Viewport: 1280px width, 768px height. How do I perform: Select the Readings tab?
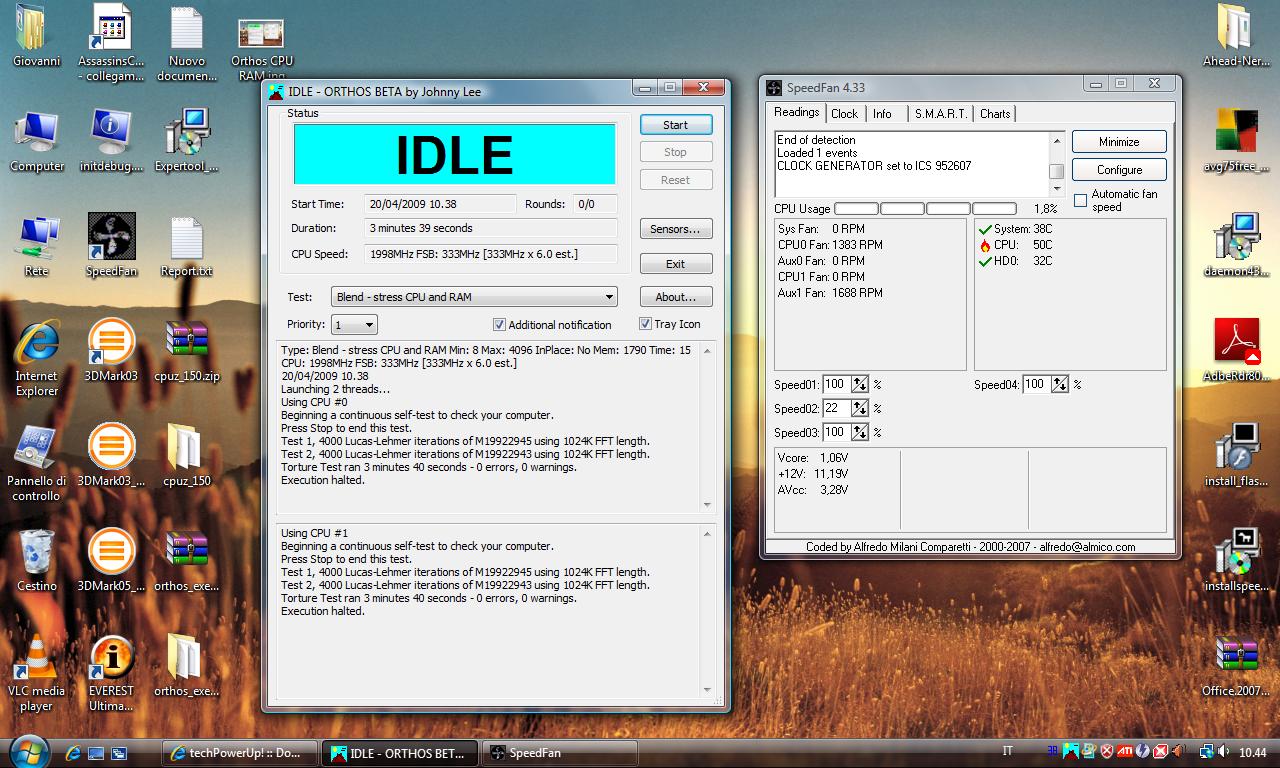tap(797, 112)
